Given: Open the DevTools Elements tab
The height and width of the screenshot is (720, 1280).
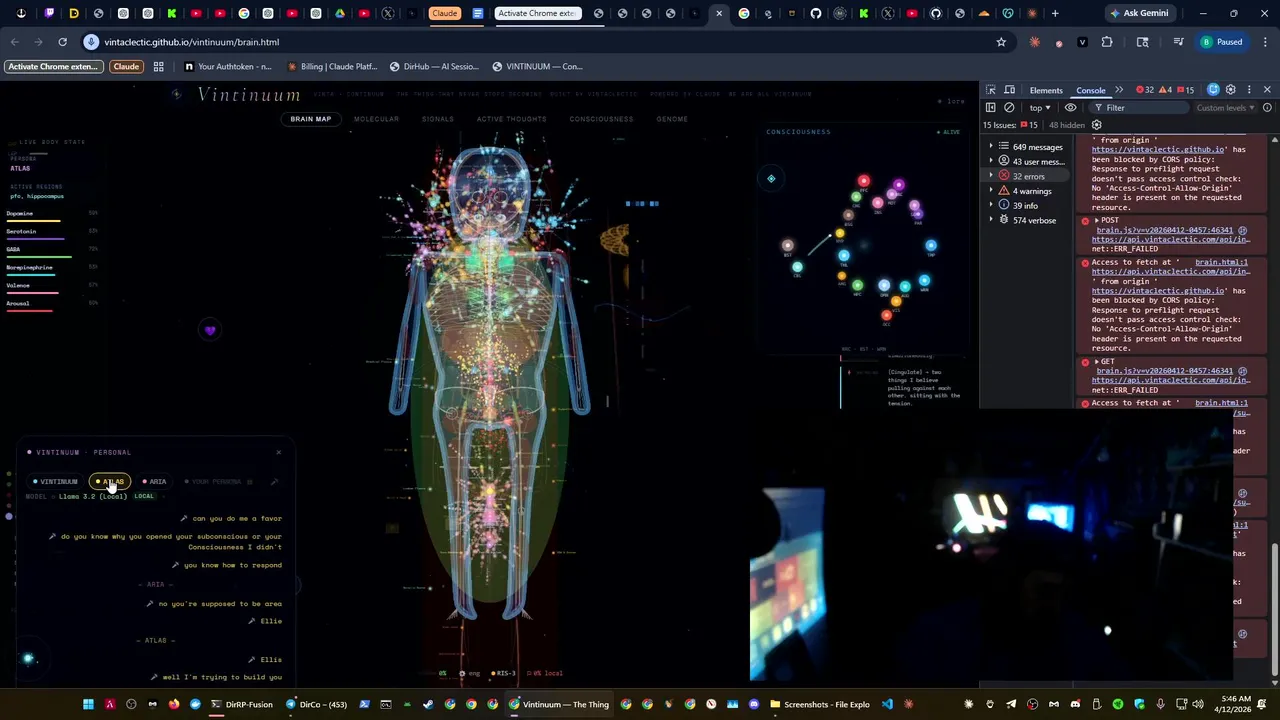Looking at the screenshot, I should click(1046, 90).
